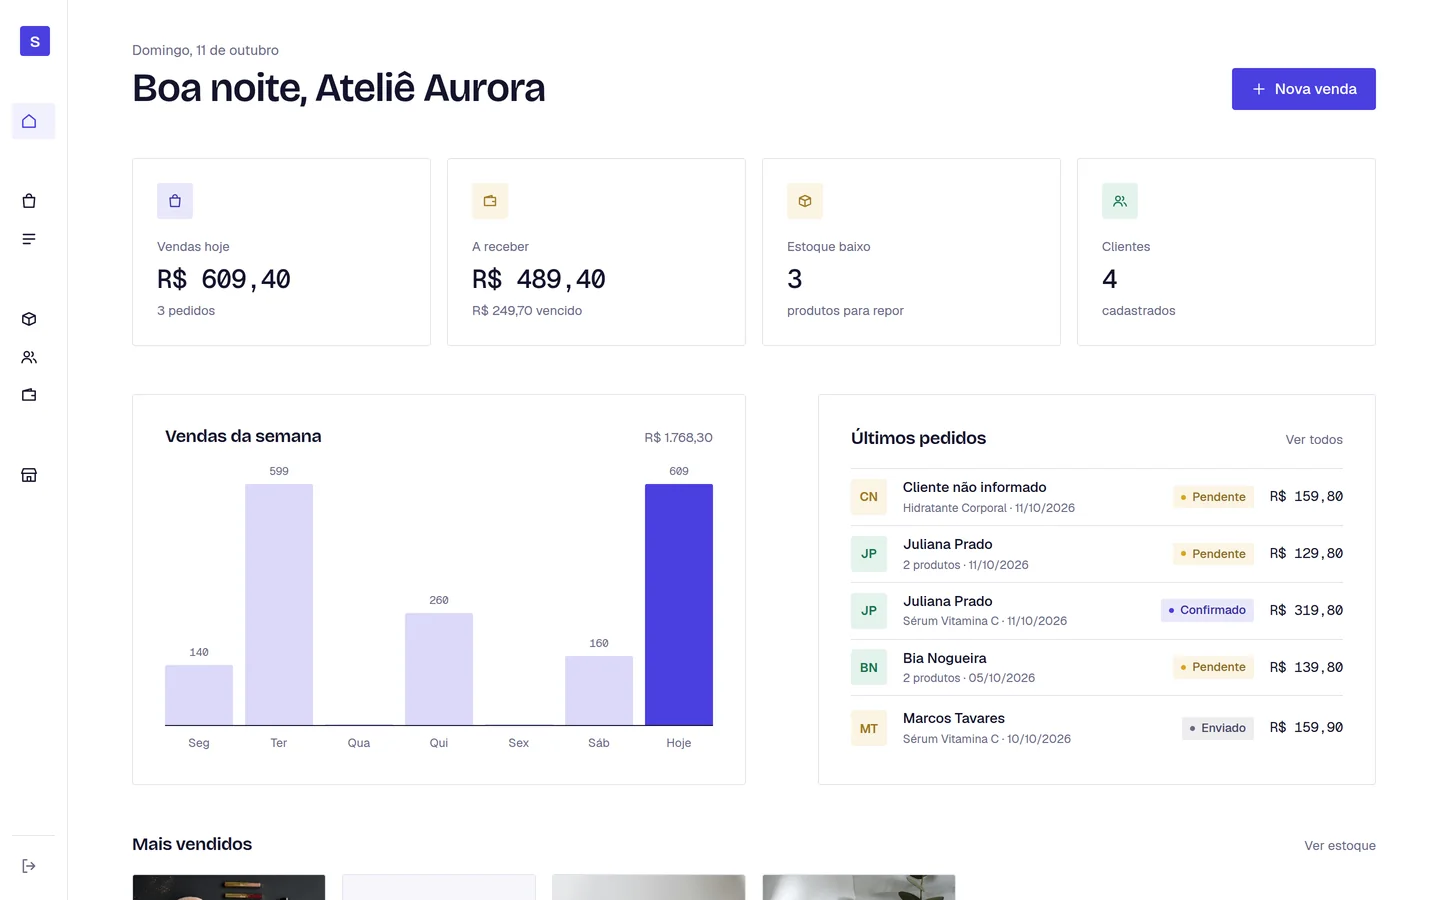Click Pendente badge on R$ 159,80 order
The width and height of the screenshot is (1440, 900).
pyautogui.click(x=1213, y=497)
